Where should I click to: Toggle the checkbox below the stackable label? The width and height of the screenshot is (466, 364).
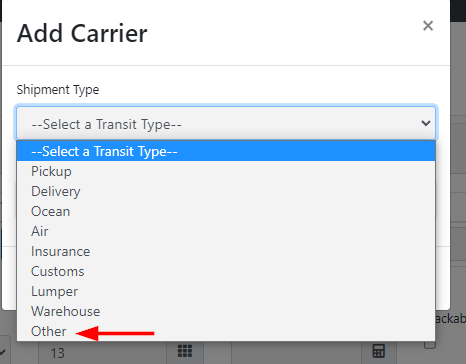coord(430,345)
